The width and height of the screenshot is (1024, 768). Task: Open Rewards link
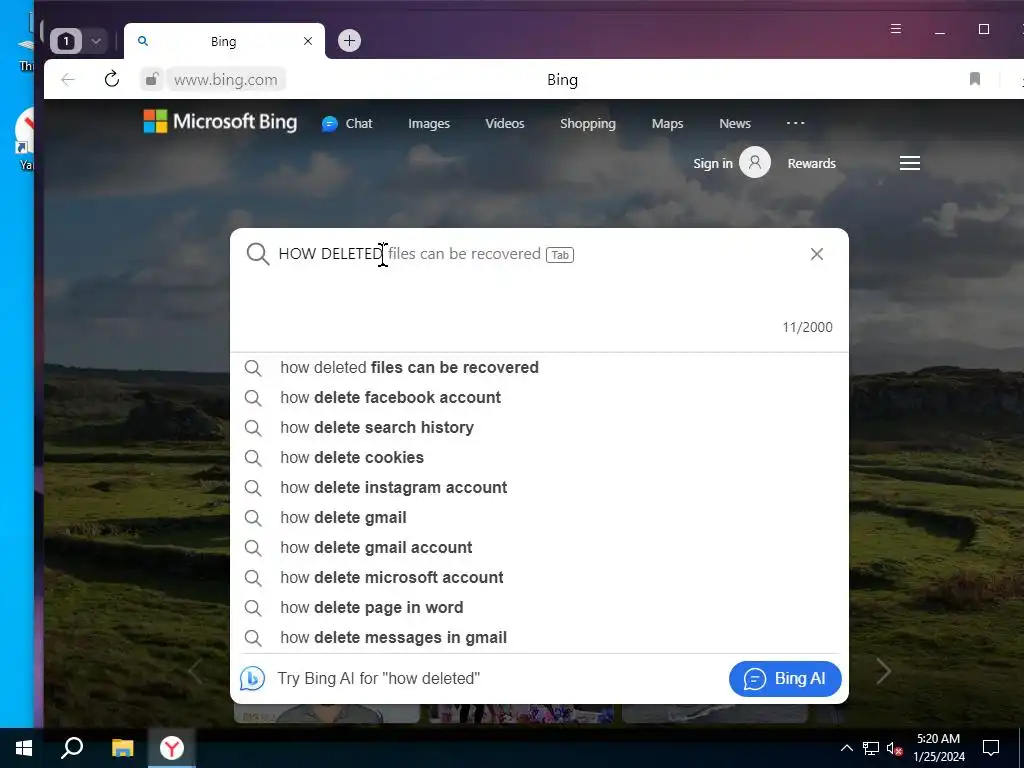pos(811,163)
